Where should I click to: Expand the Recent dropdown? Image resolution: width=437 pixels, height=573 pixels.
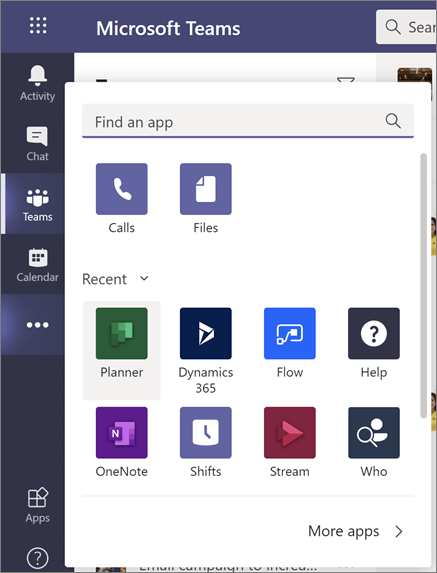(x=115, y=279)
